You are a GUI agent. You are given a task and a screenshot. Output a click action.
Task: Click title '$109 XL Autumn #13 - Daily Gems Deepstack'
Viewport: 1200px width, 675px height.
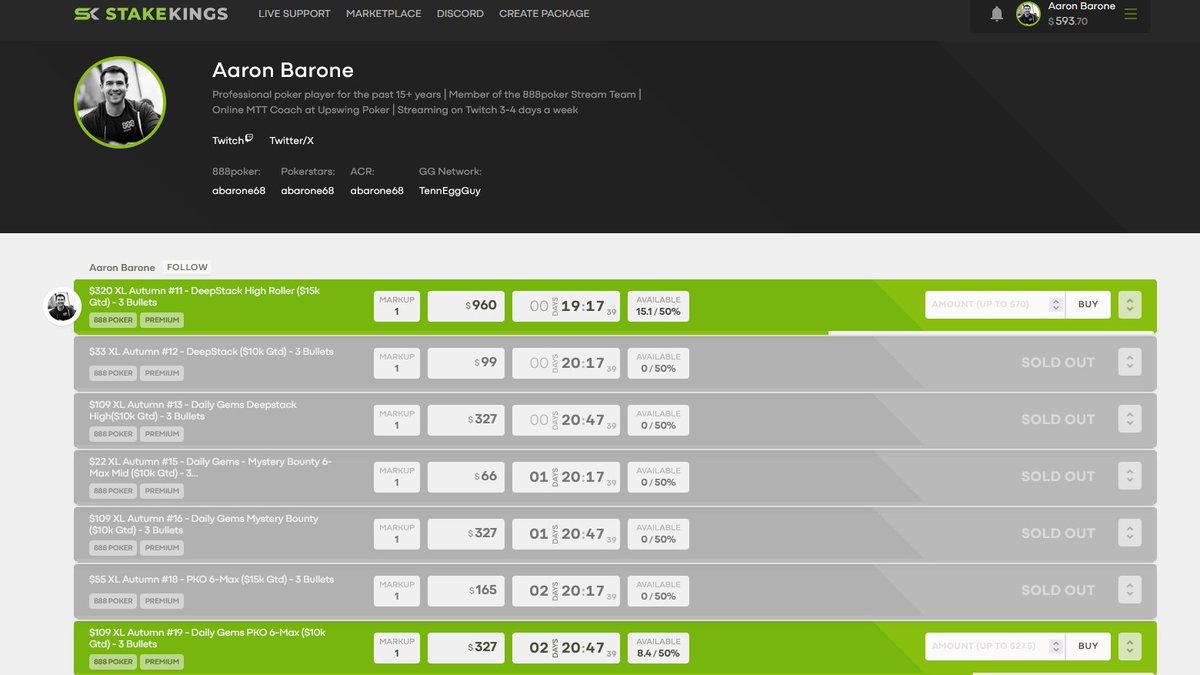pyautogui.click(x=193, y=410)
